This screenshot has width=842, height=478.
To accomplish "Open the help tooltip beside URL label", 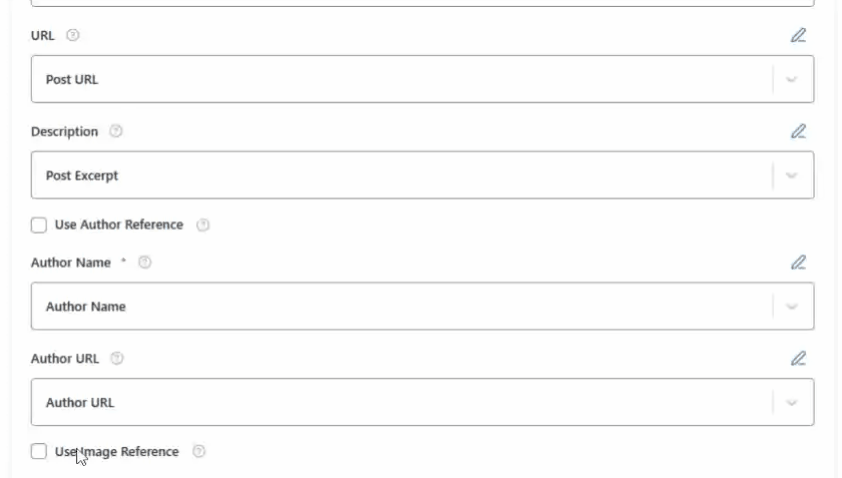I will click(72, 35).
